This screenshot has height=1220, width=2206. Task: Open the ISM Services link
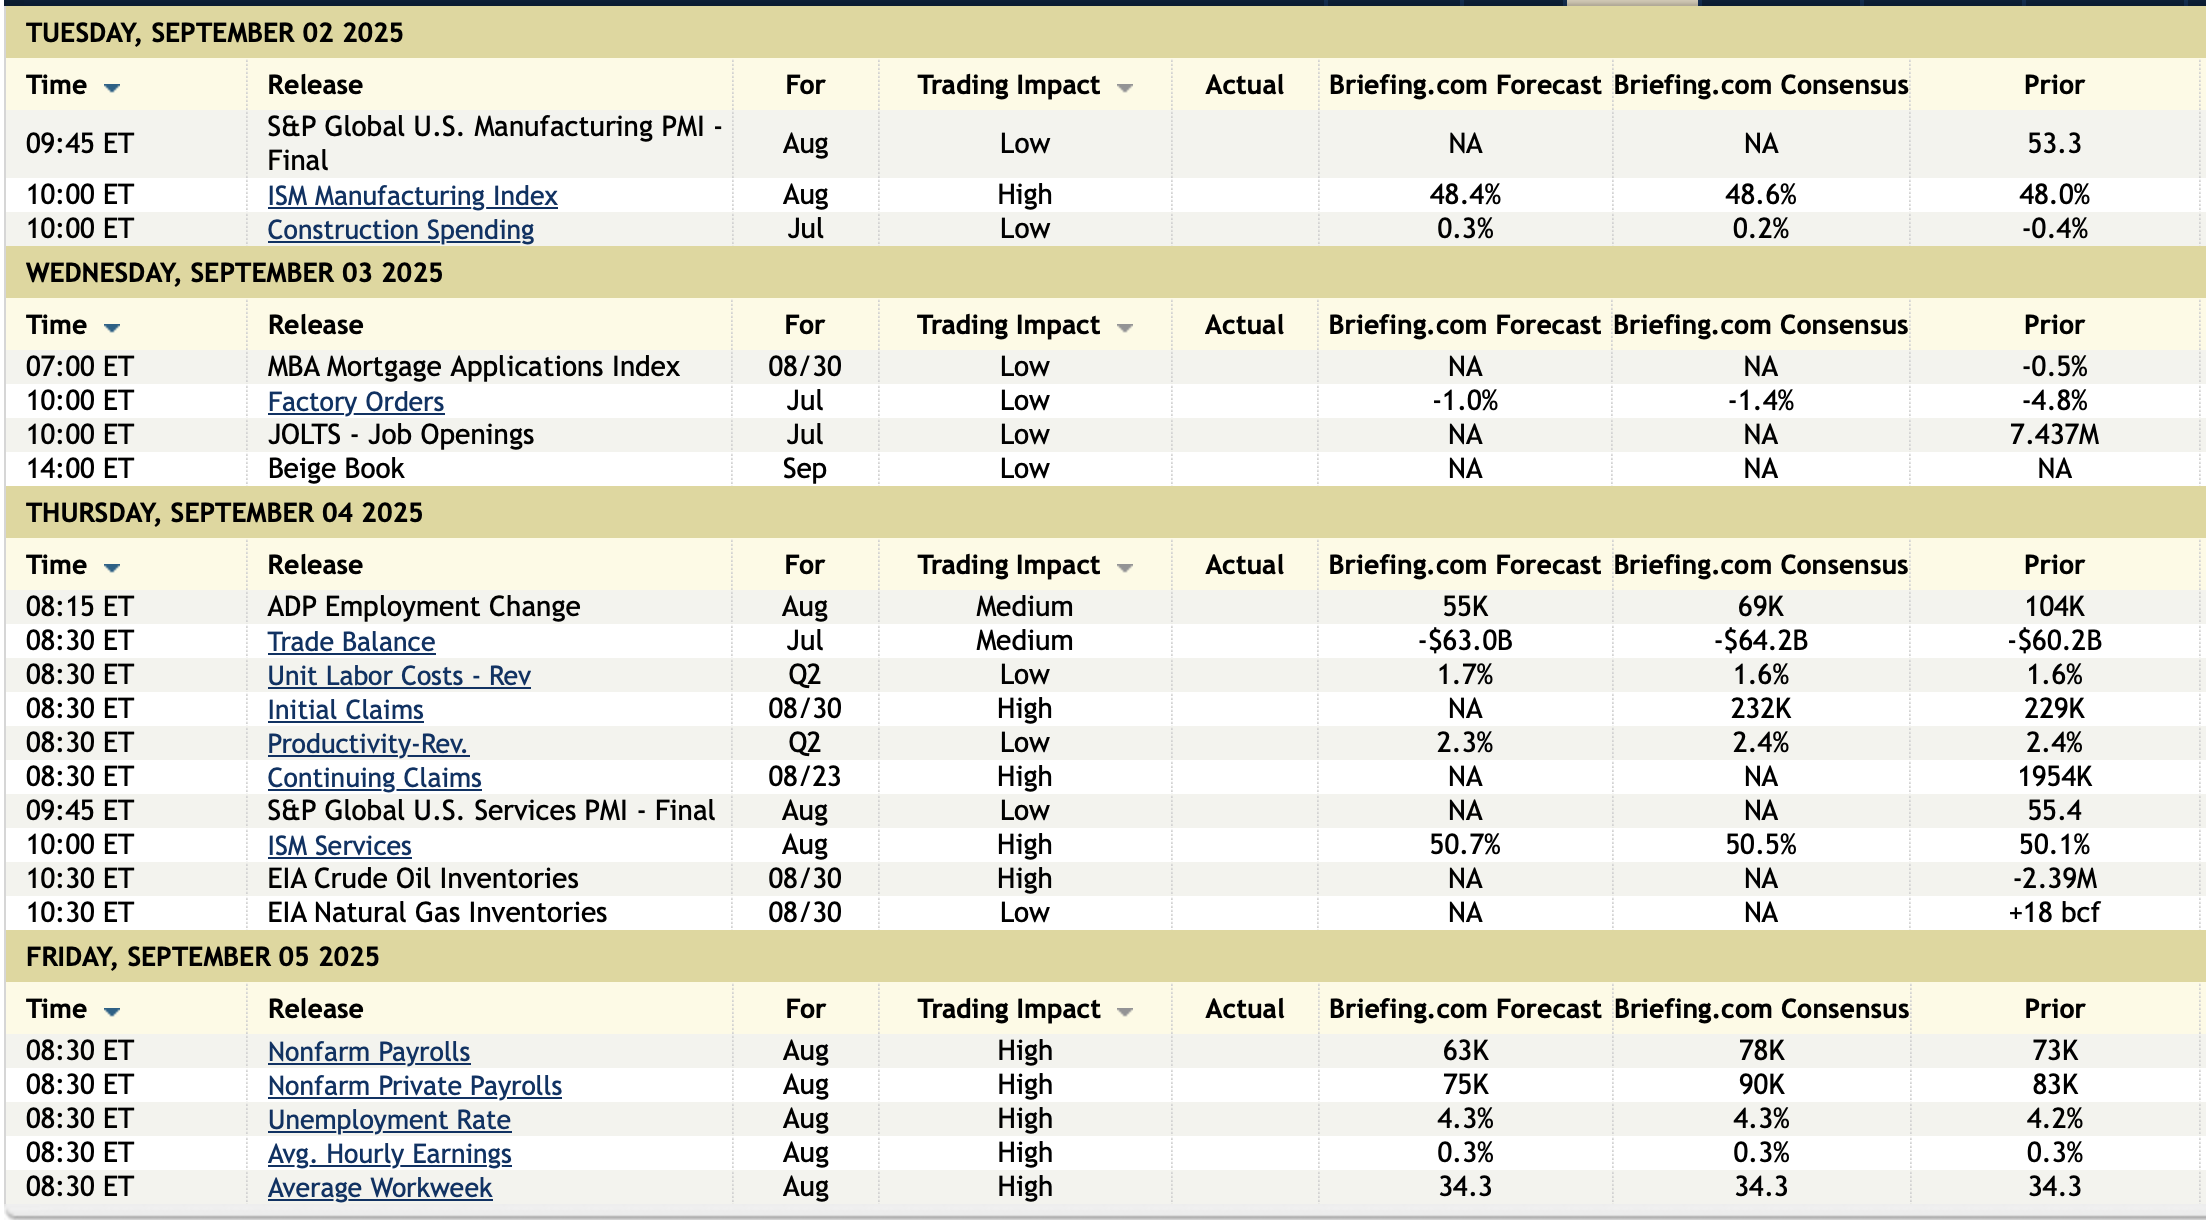click(x=339, y=846)
